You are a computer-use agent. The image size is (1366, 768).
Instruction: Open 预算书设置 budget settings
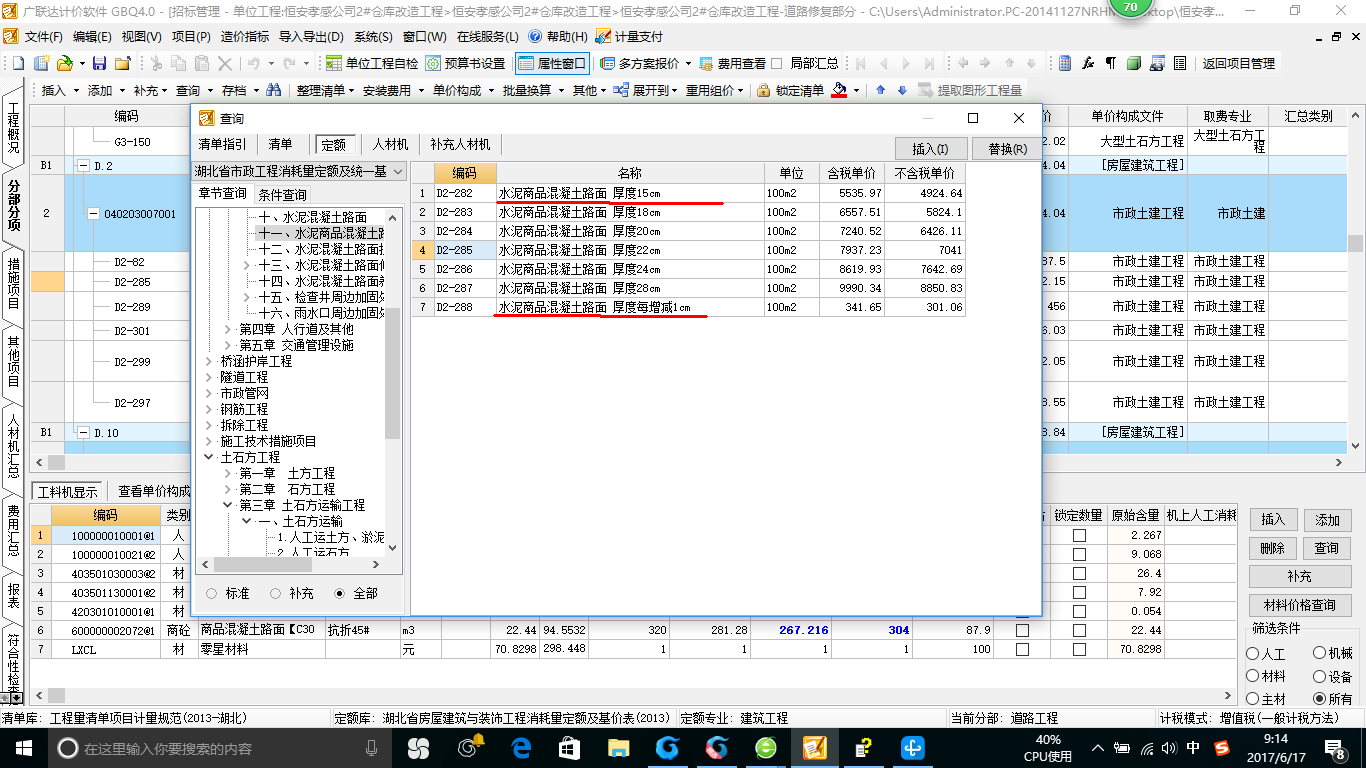coord(465,63)
